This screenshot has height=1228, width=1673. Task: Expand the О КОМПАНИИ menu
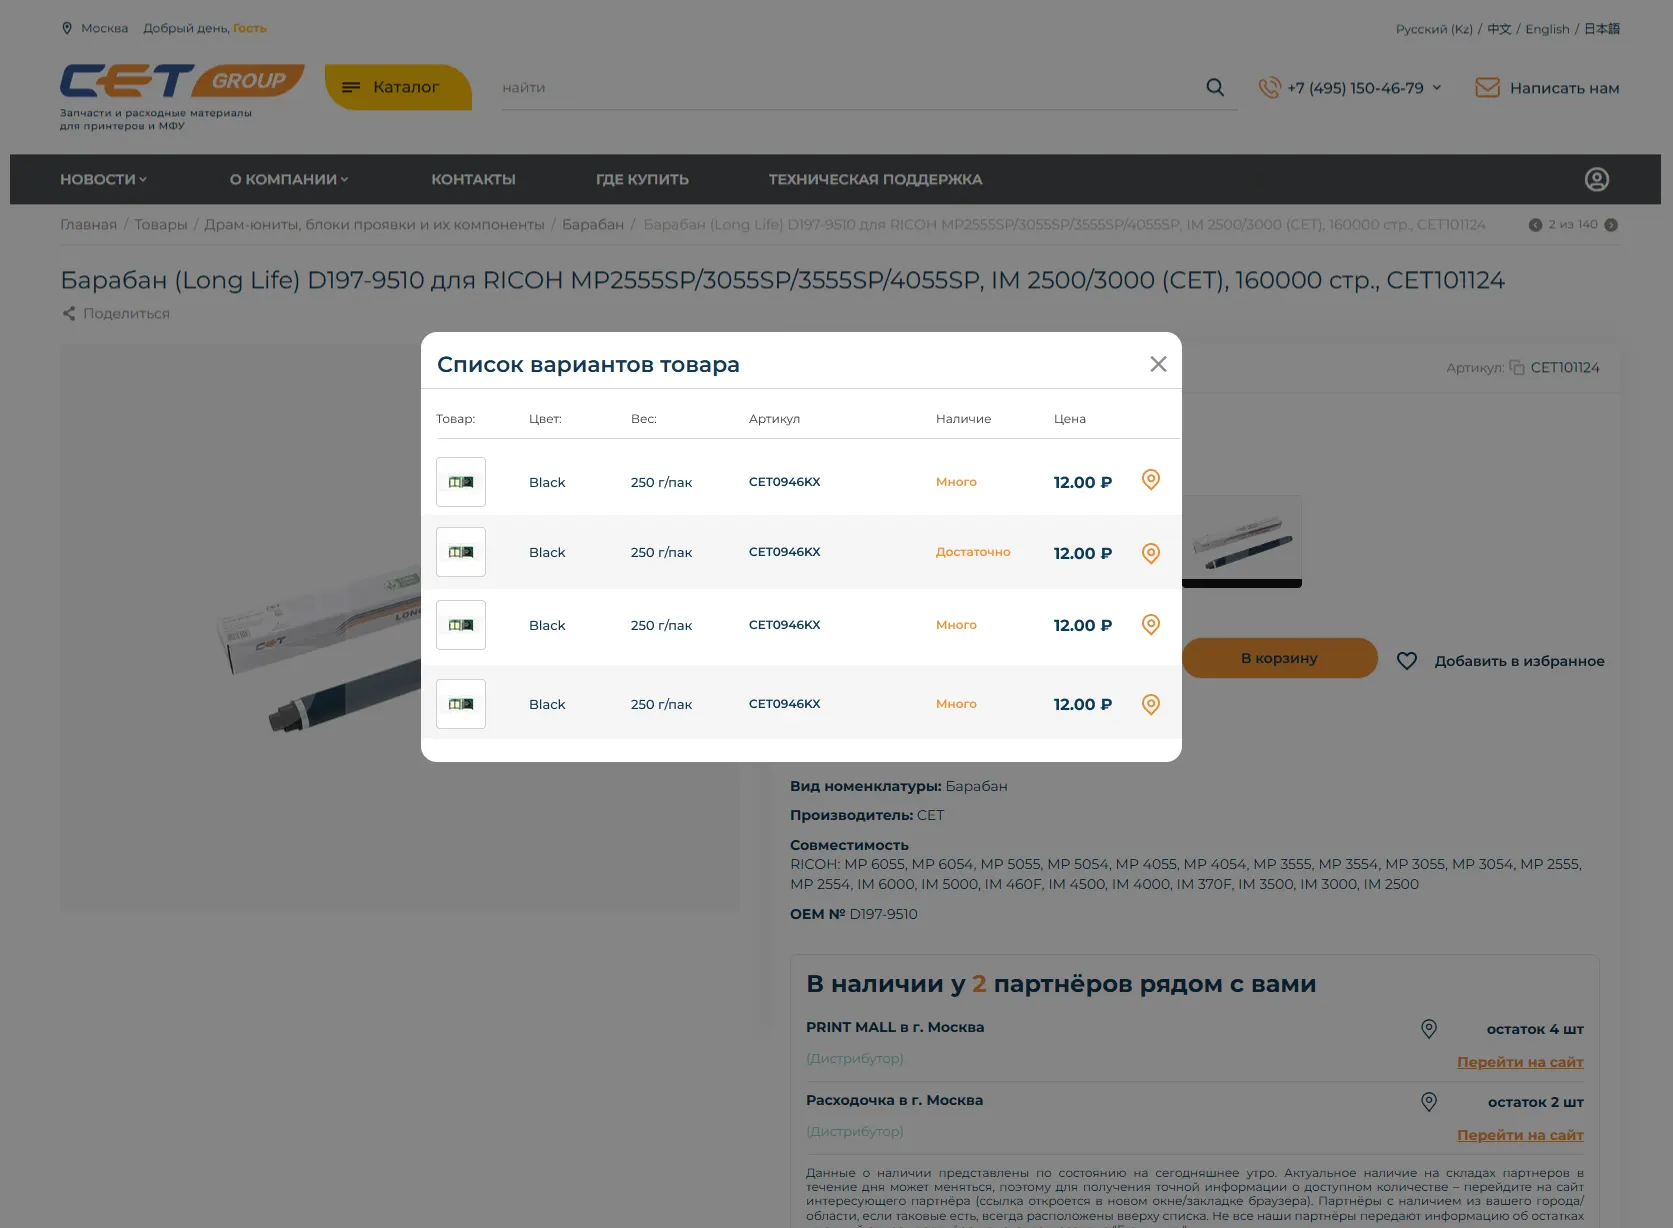coord(289,179)
